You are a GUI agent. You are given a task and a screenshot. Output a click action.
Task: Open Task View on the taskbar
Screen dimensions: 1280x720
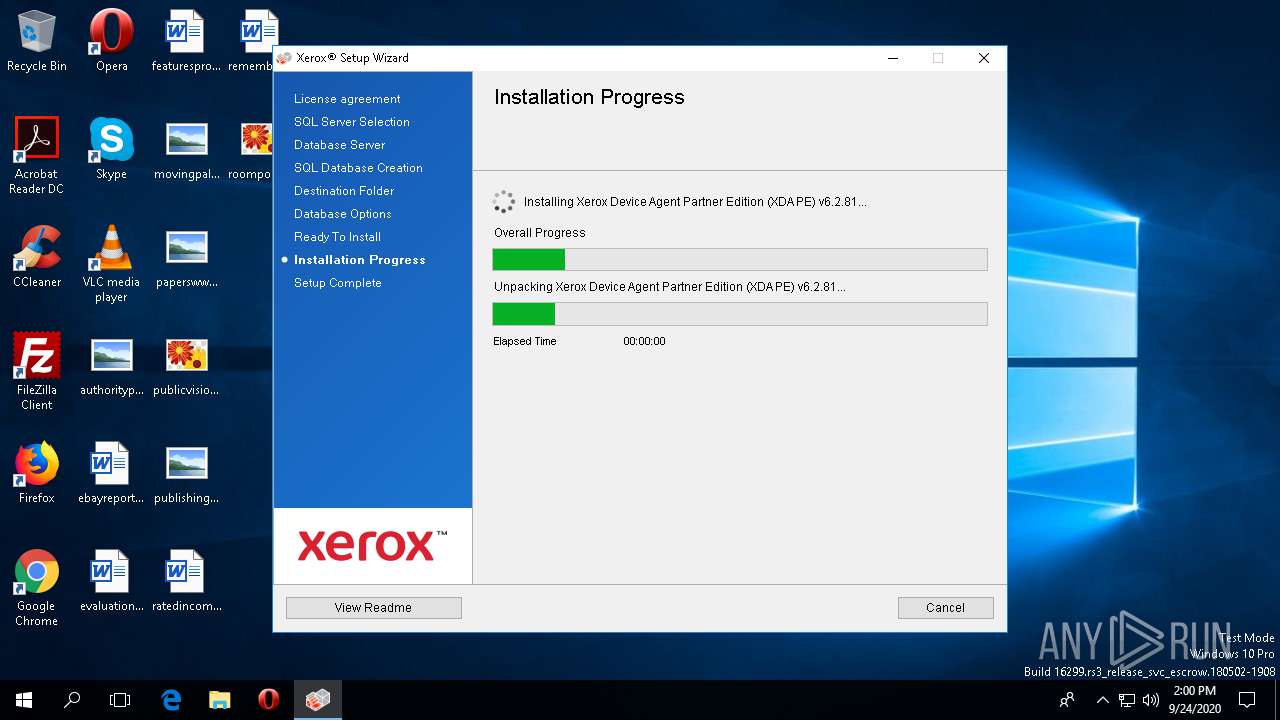tap(120, 700)
